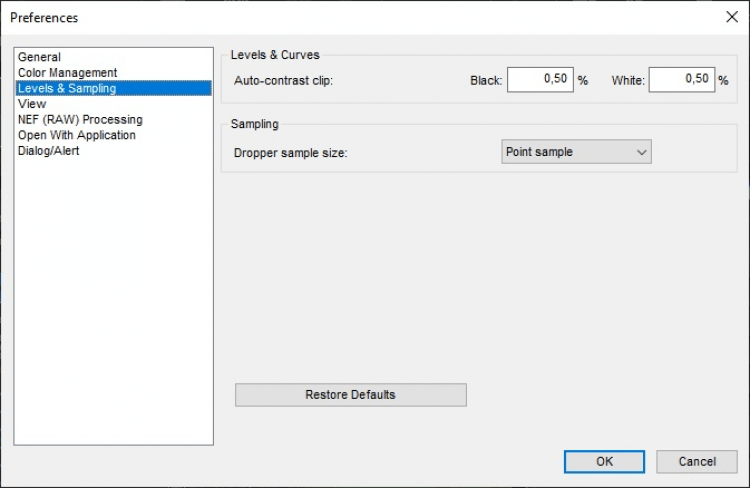Open the Color Management preferences
This screenshot has width=750, height=488.
[x=67, y=73]
